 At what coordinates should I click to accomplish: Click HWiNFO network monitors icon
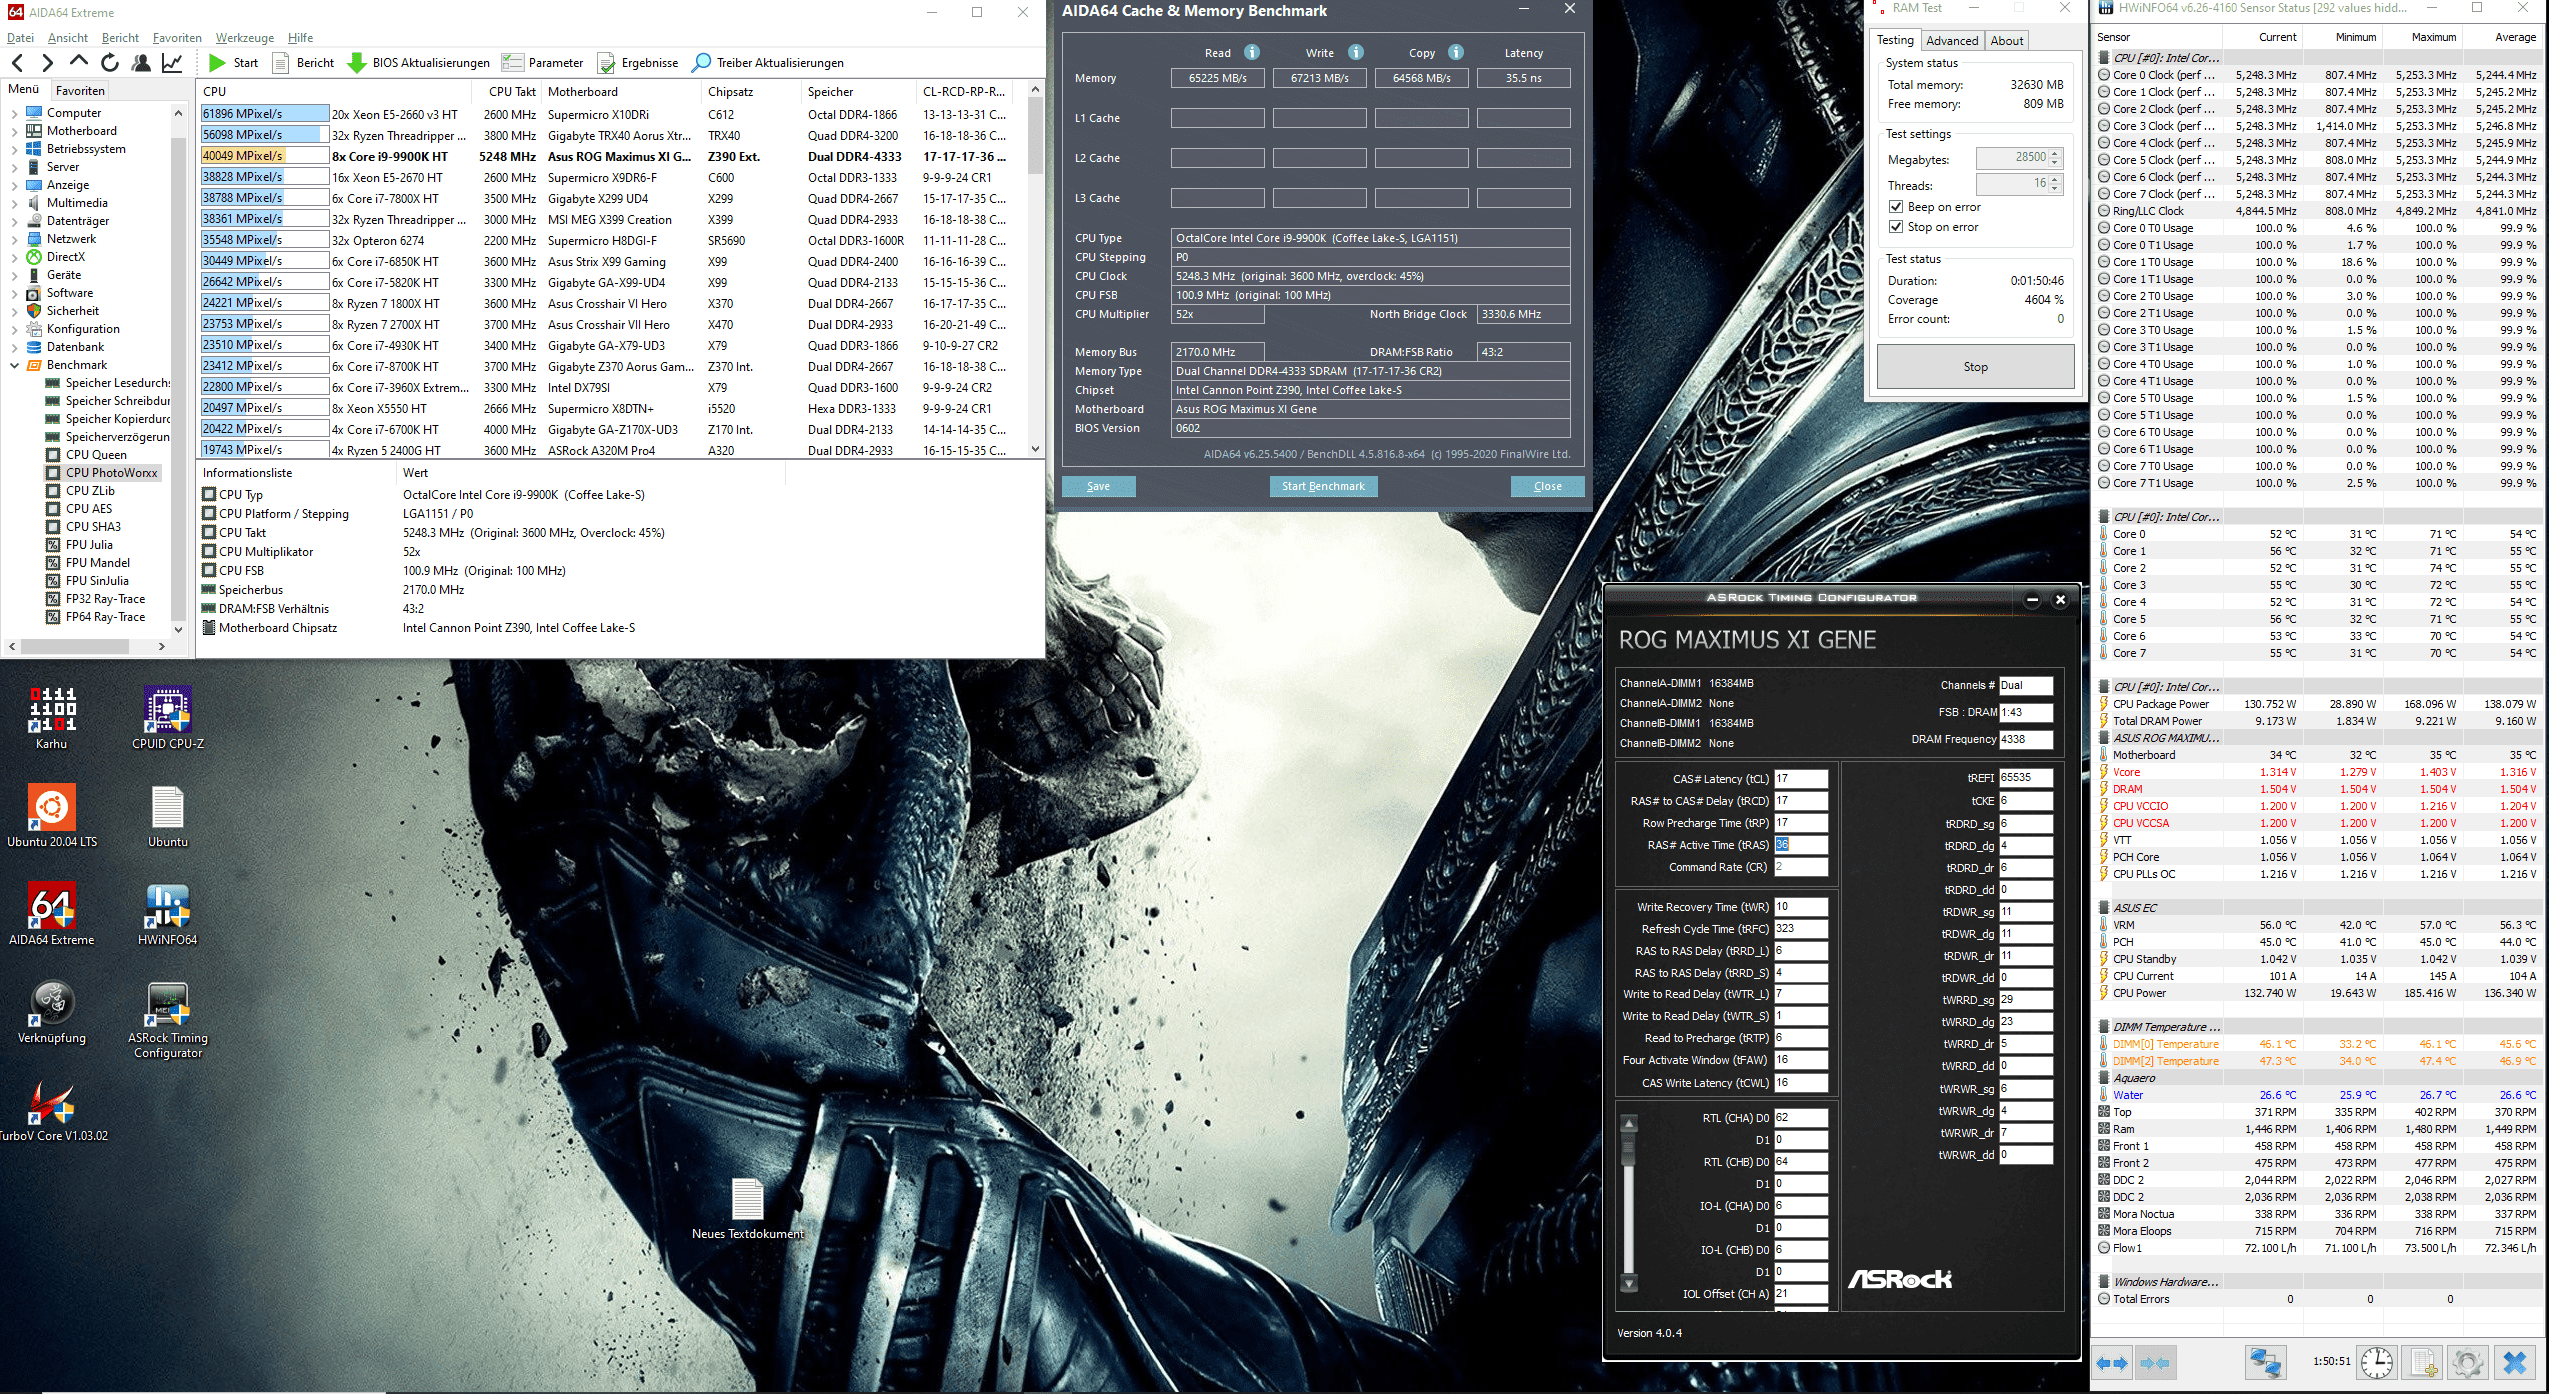2264,1362
